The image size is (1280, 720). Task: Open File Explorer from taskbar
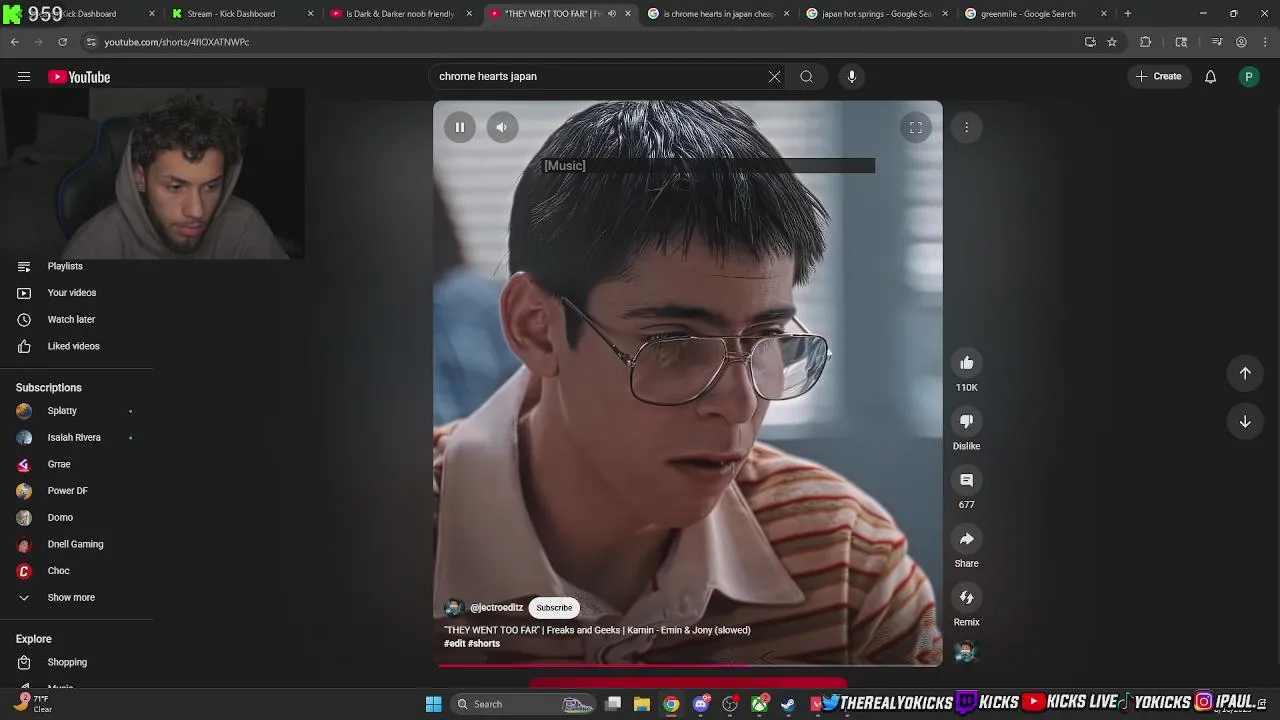642,704
